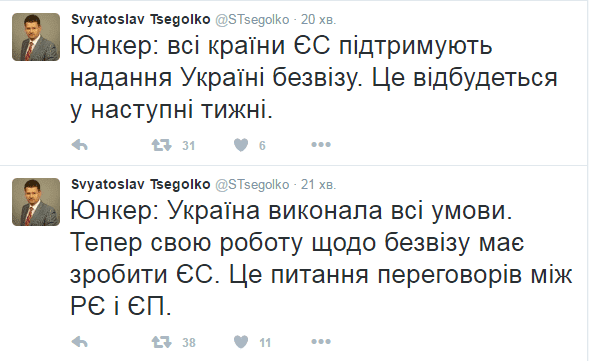Open tweet text about наступні тижні

[314, 78]
